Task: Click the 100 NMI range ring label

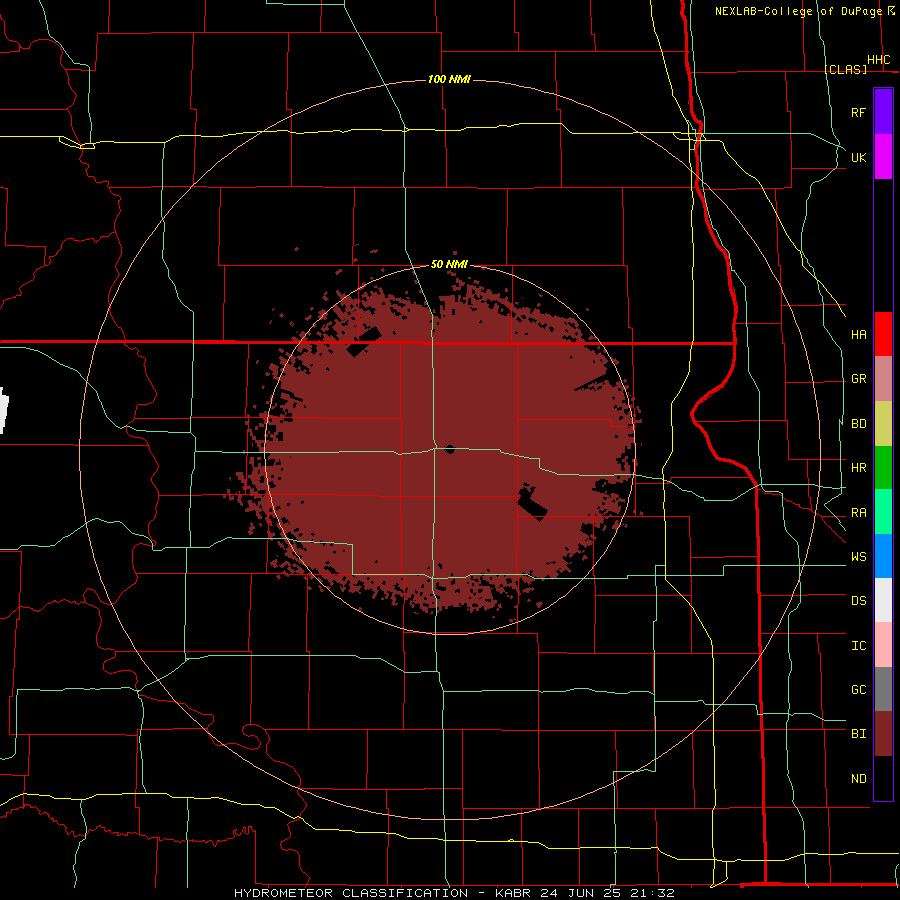Action: pos(449,79)
